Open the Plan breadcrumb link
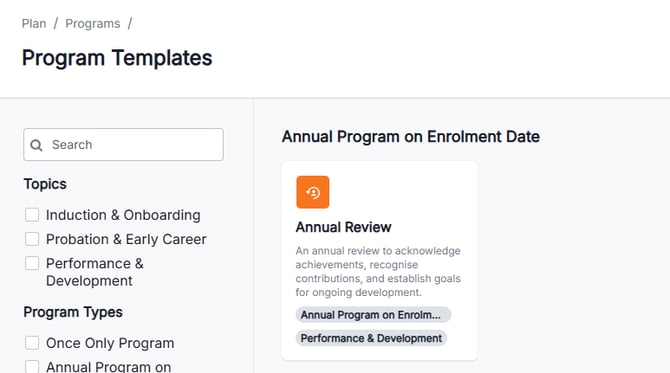 tap(34, 23)
